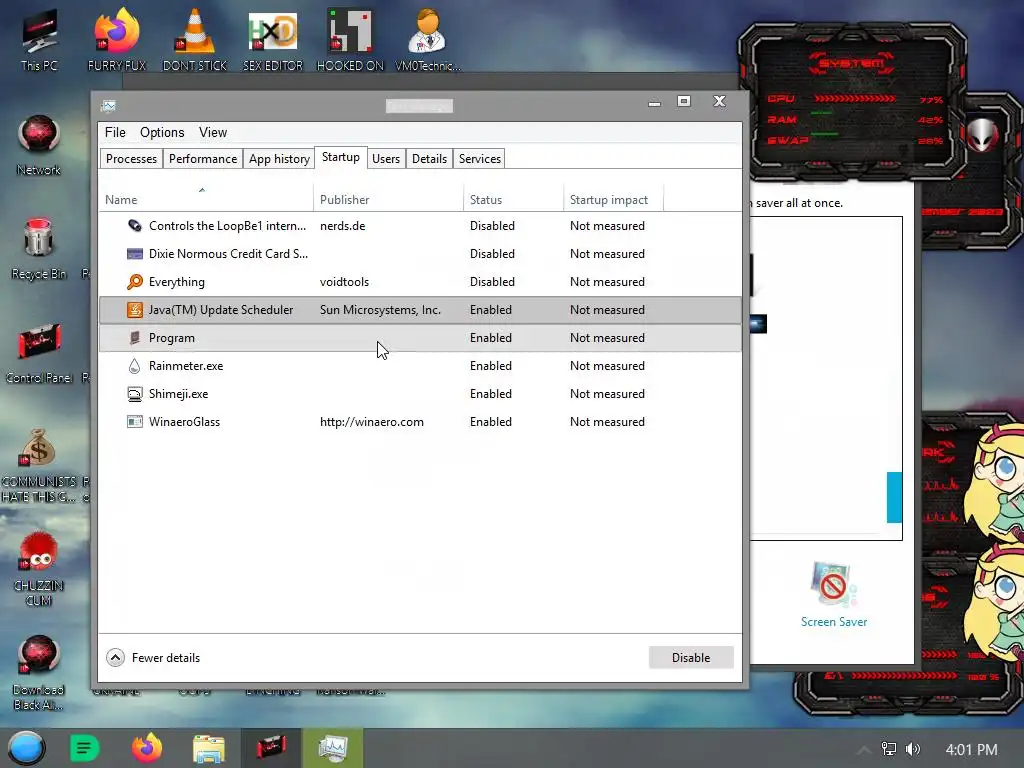Screen dimensions: 1024x768
Task: Switch to the Details tab
Action: click(x=430, y=159)
